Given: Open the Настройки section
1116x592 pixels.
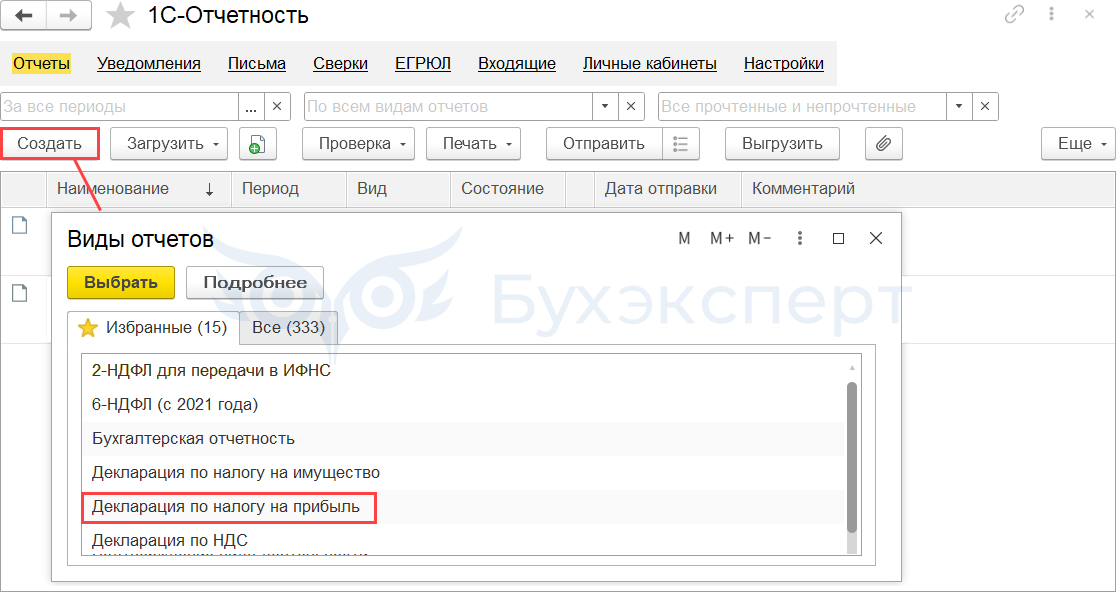Looking at the screenshot, I should coord(784,63).
